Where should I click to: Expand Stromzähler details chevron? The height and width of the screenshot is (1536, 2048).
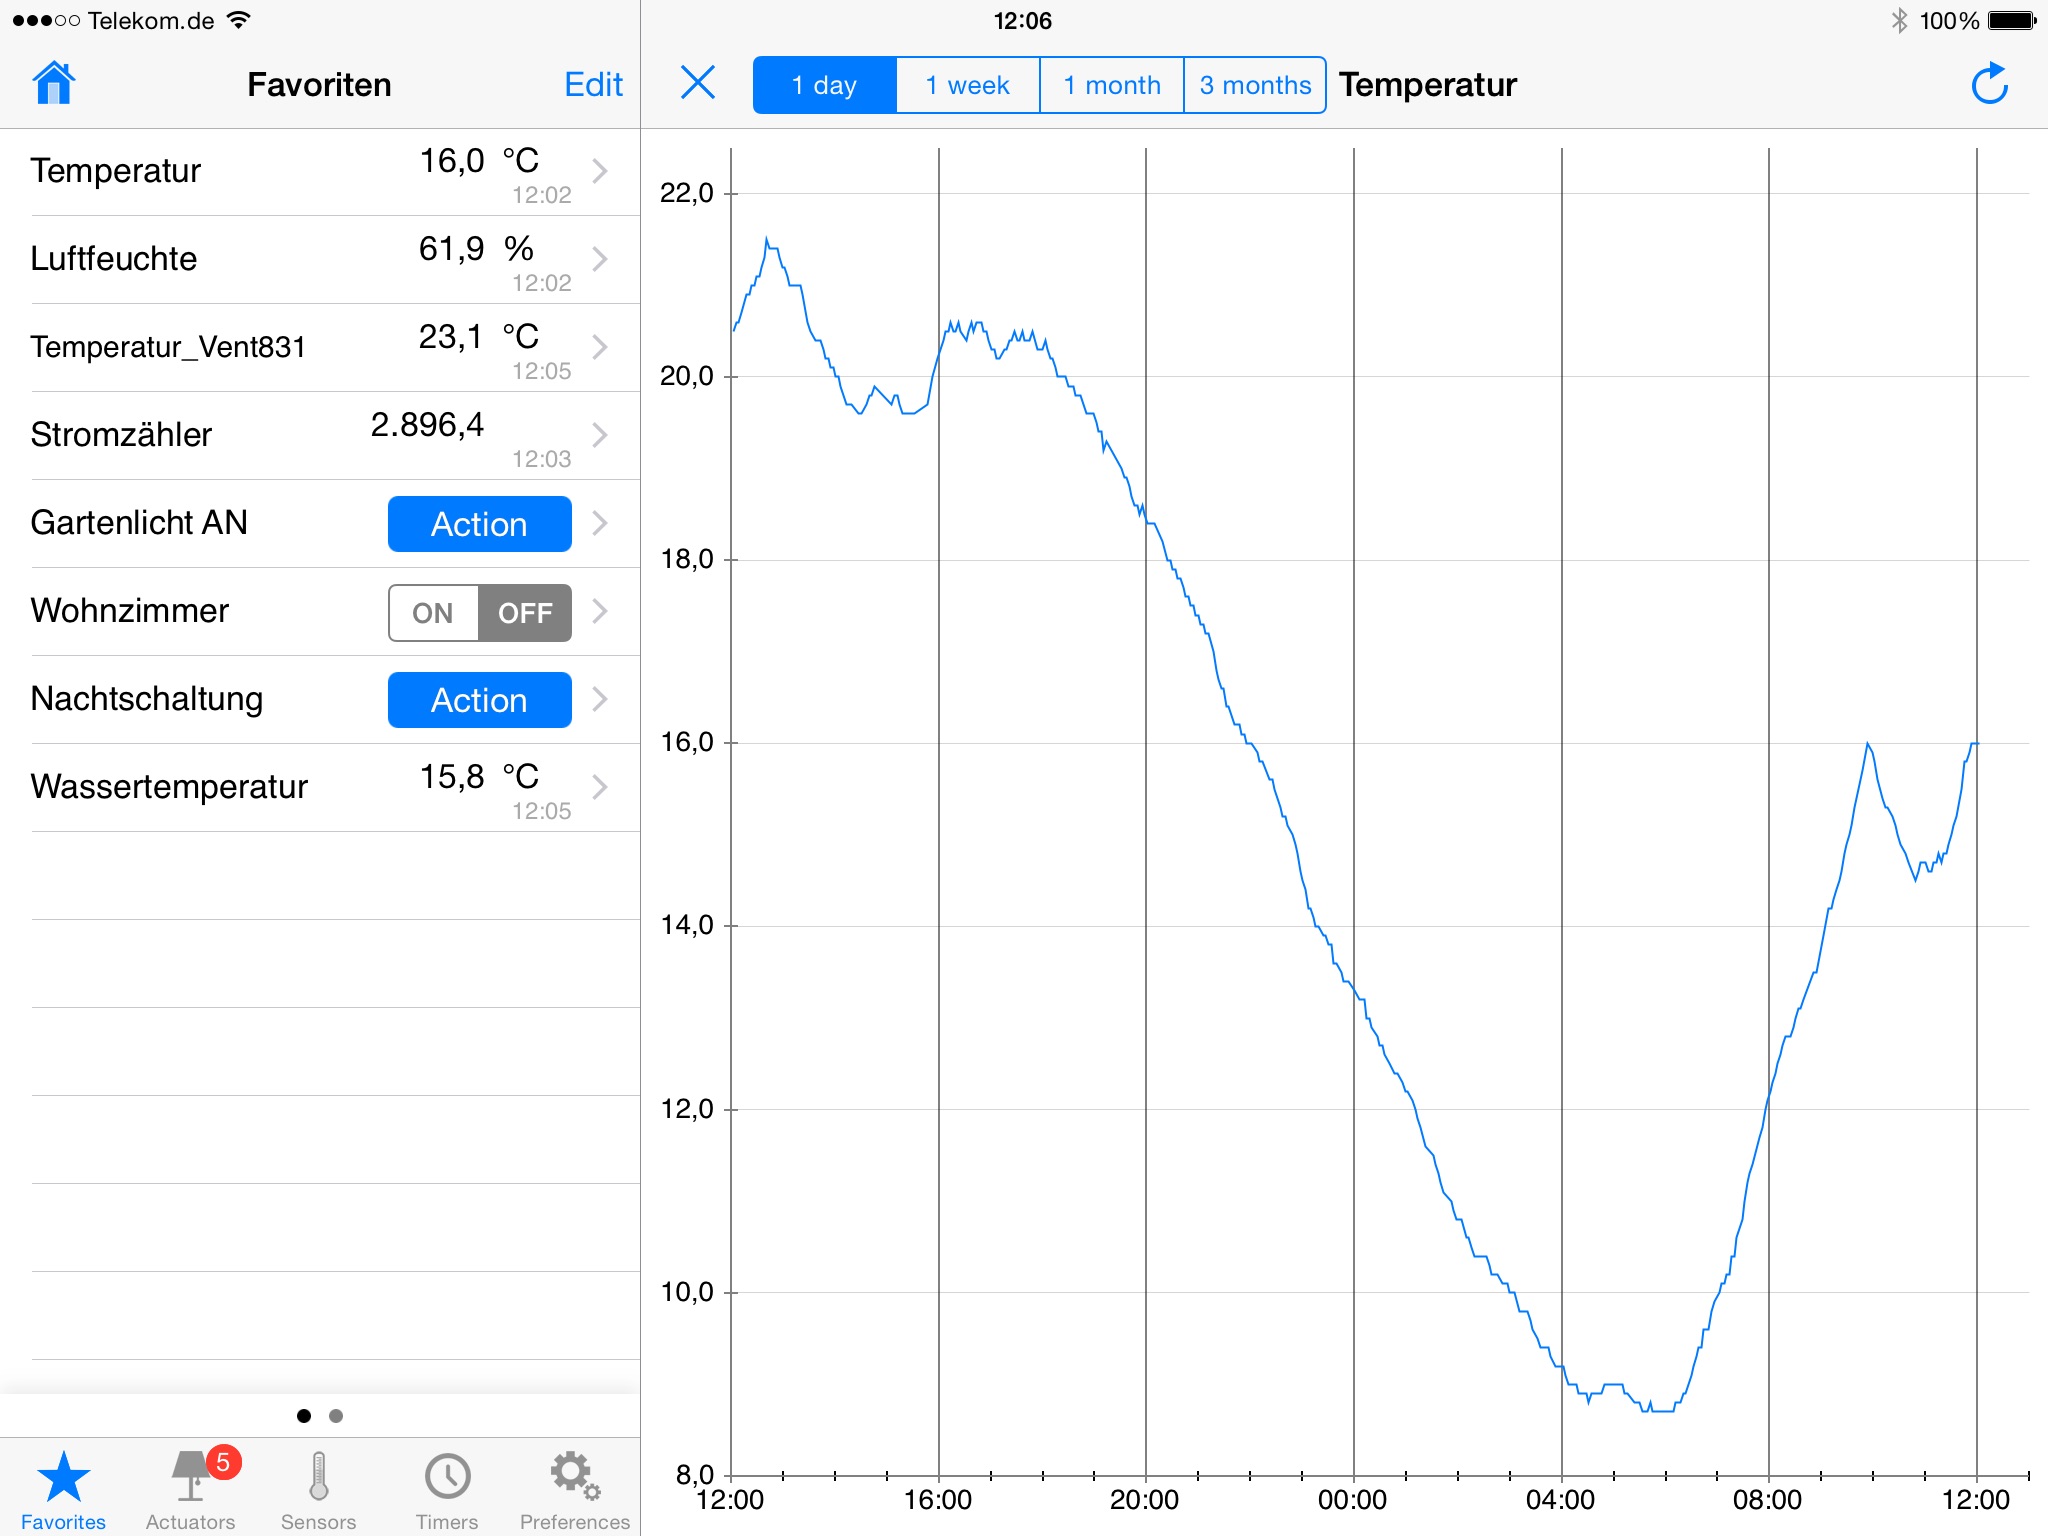tap(600, 435)
